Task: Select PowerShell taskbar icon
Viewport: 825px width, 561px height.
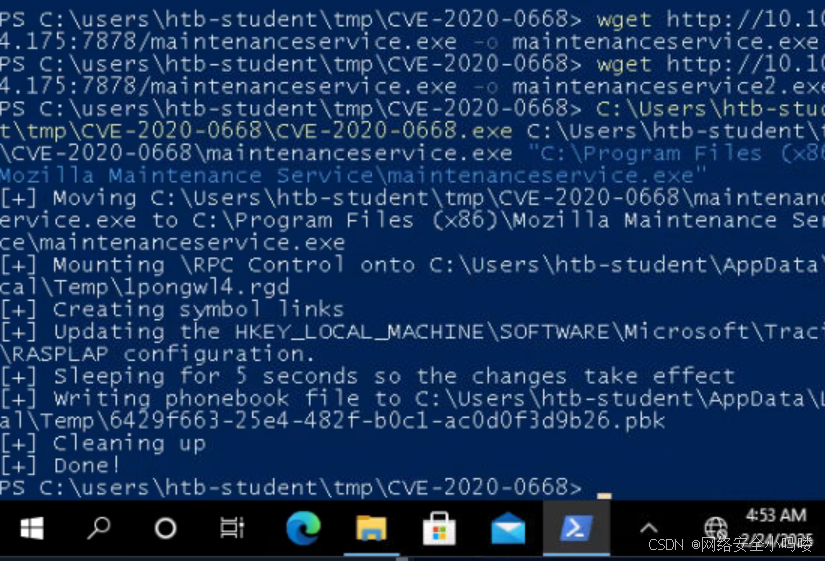Action: coord(576,527)
